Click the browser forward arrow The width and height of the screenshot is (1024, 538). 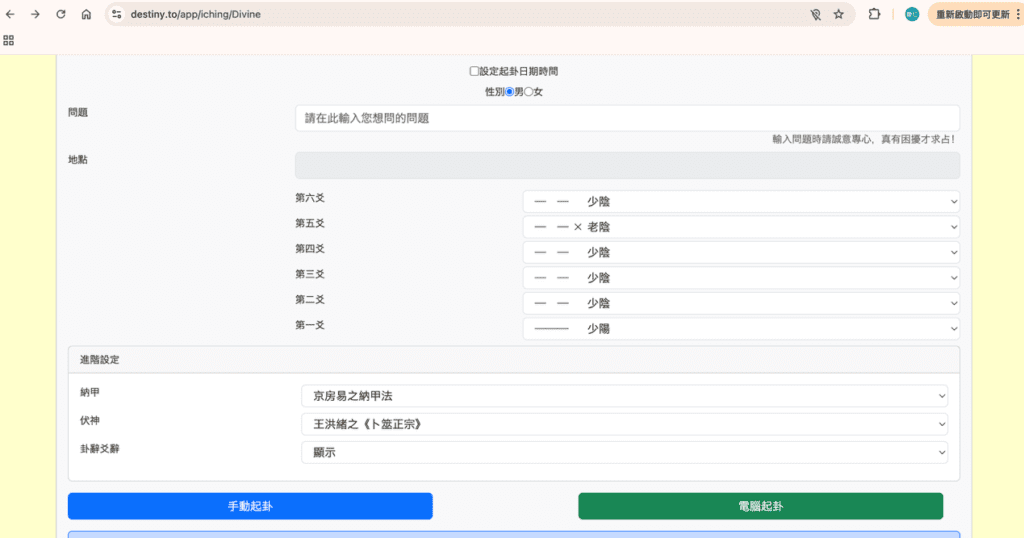click(x=35, y=15)
